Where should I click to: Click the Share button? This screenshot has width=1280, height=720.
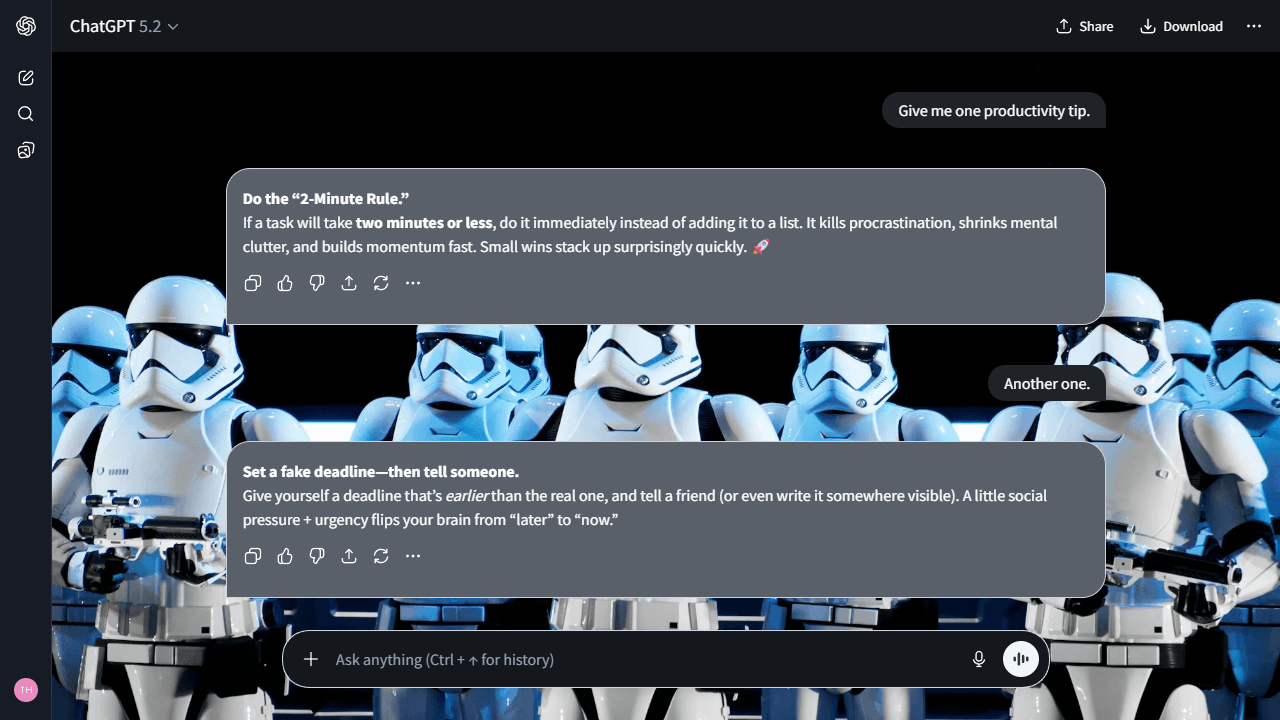(1084, 26)
